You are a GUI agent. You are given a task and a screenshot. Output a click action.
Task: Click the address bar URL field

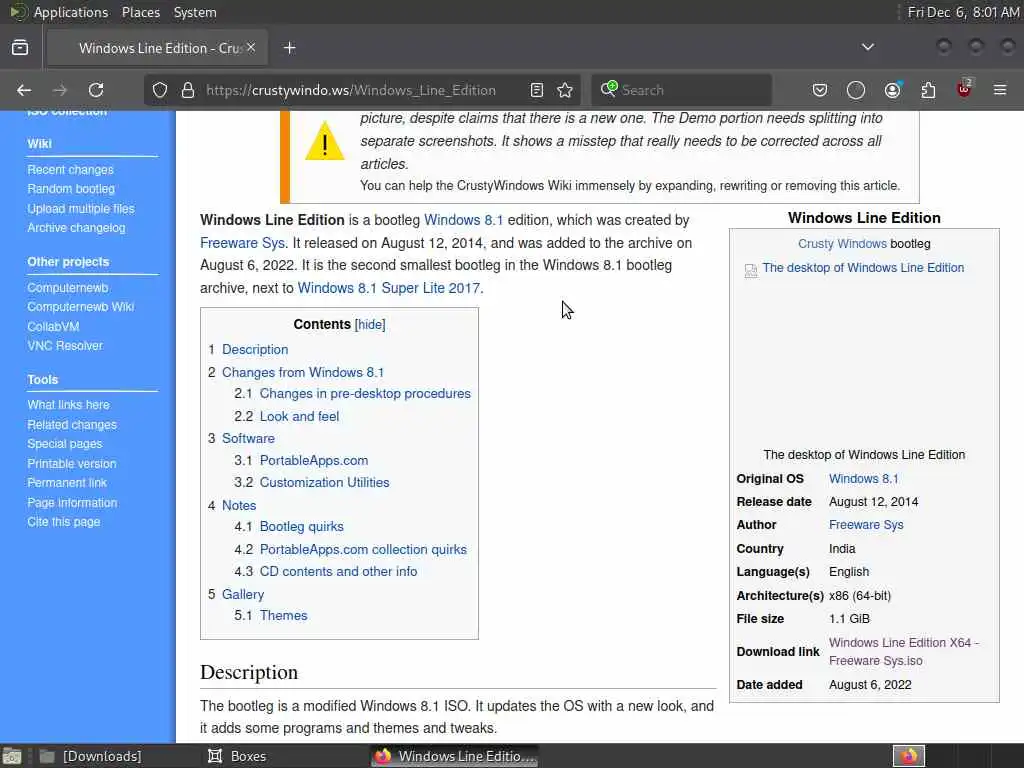click(x=351, y=90)
